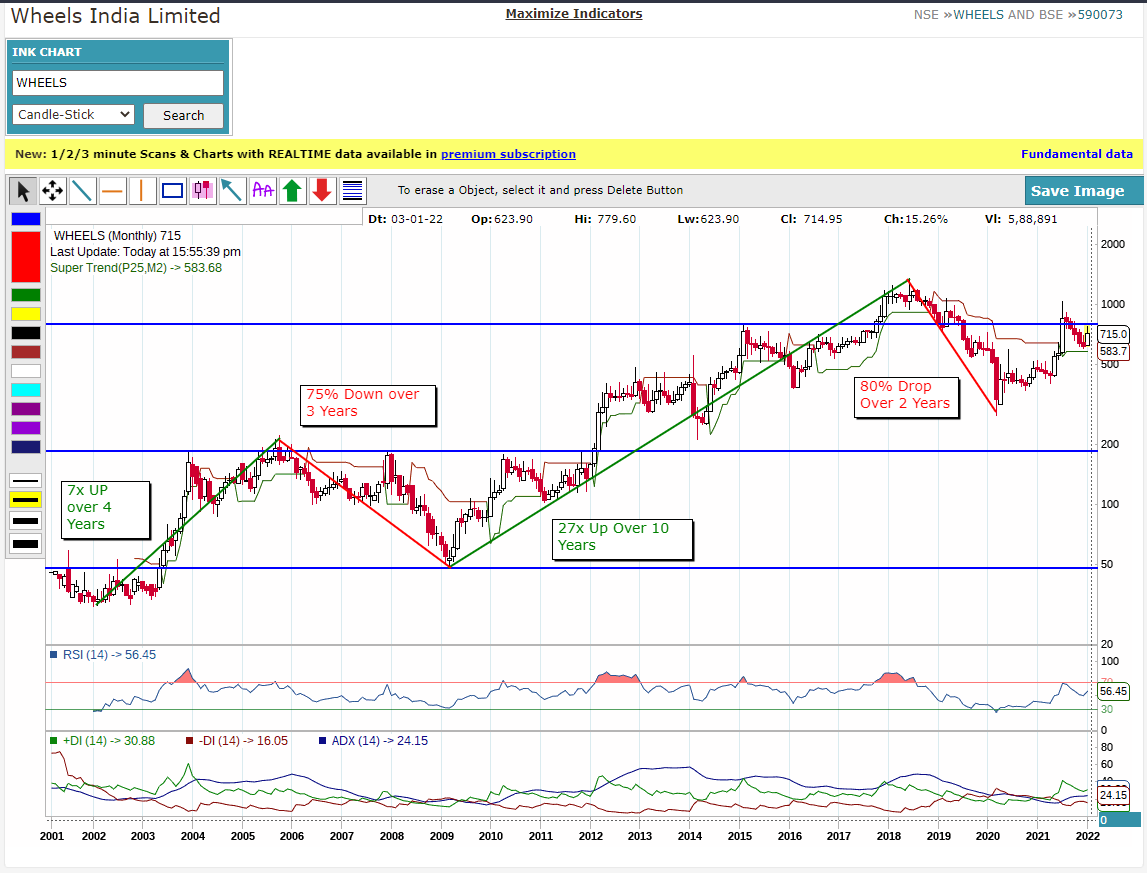This screenshot has height=873, width=1147.
Task: Pick the black color swatch
Action: (x=26, y=333)
